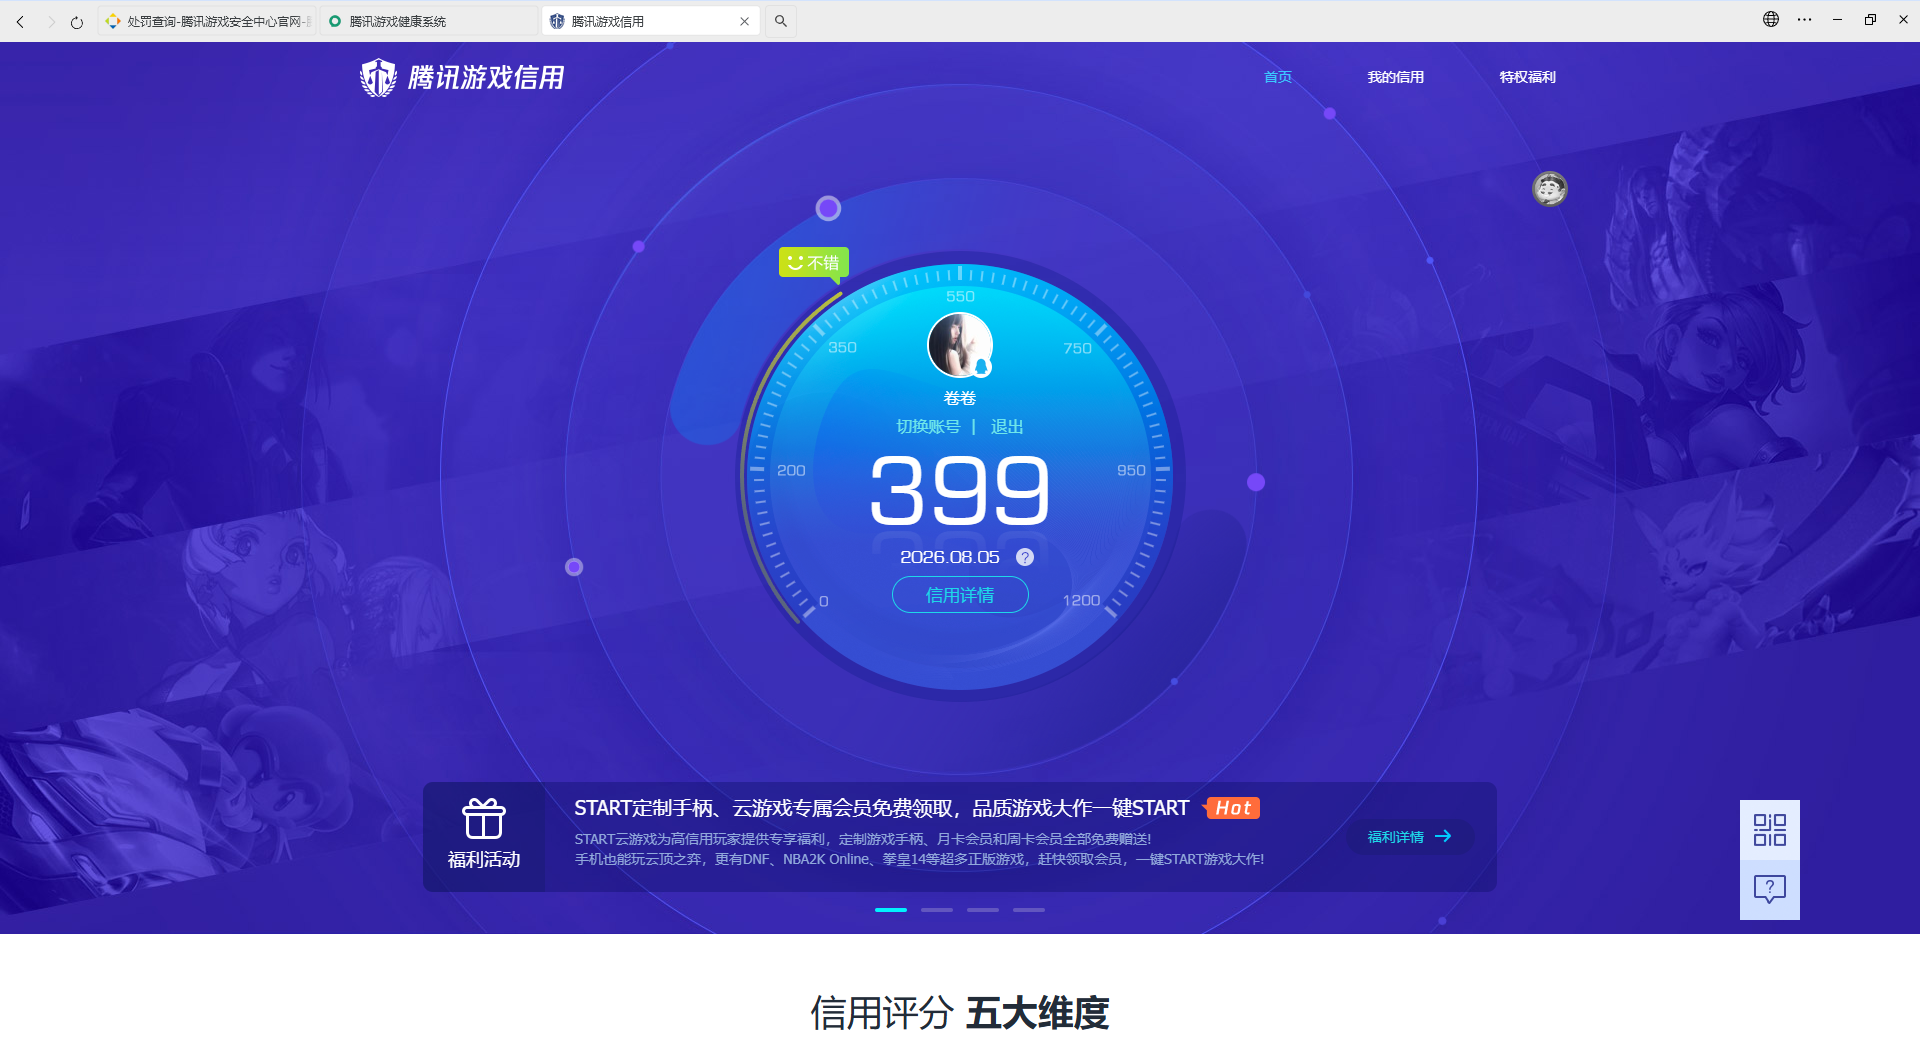The height and width of the screenshot is (1040, 1920).
Task: Open 我的信用 navigation item
Action: [x=1396, y=77]
